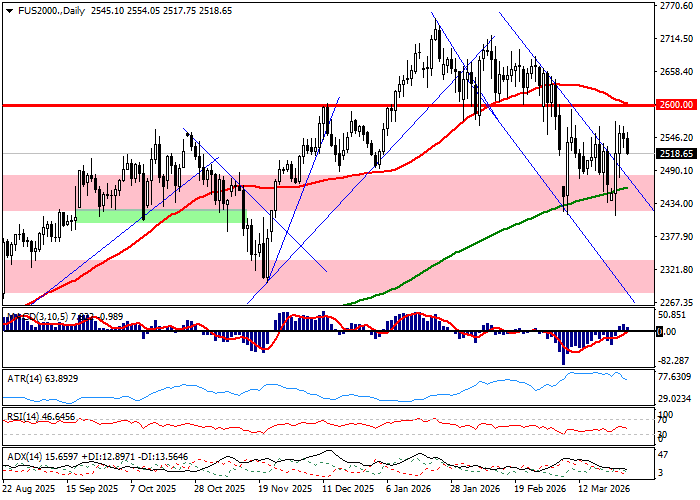Viewport: 700px width, 500px height.
Task: Click the FUS2000 Daily chart title
Action: [46, 10]
